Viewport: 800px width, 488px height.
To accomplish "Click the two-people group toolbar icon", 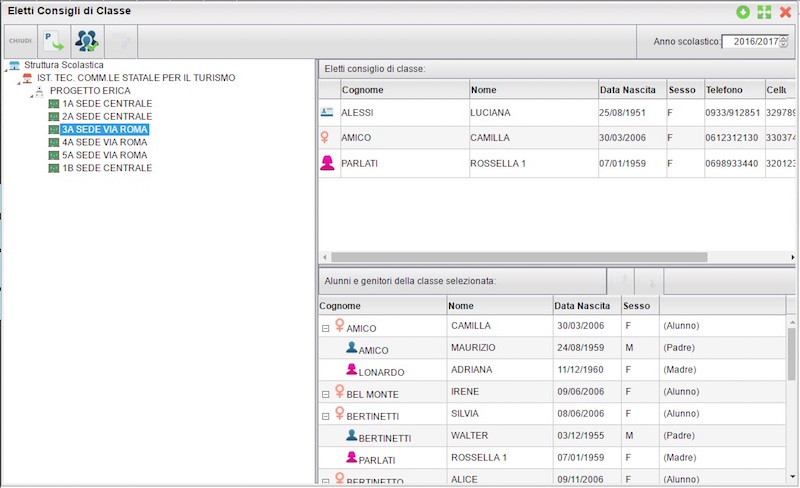I will pyautogui.click(x=87, y=41).
